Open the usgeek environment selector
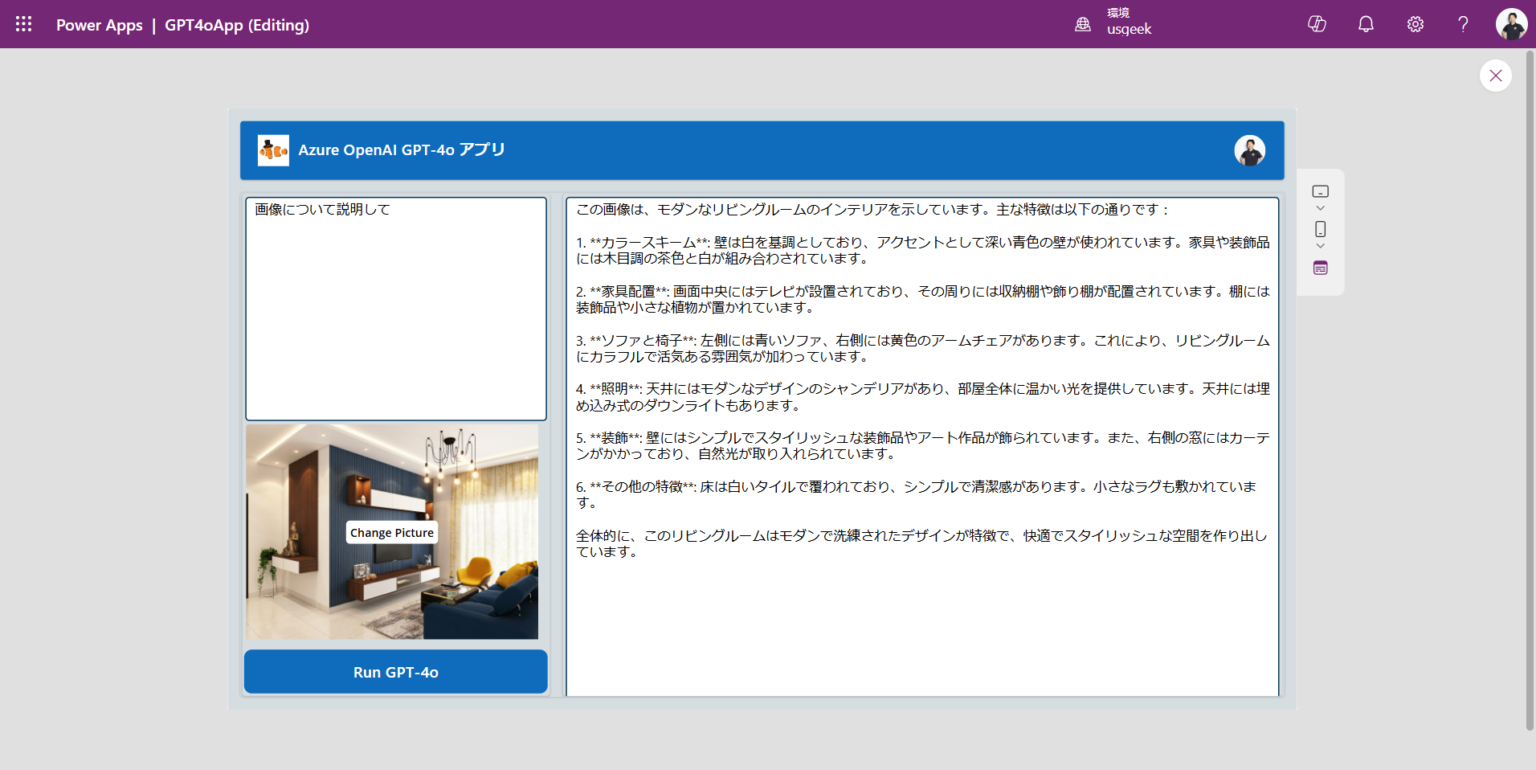The height and width of the screenshot is (770, 1536). coord(1113,23)
